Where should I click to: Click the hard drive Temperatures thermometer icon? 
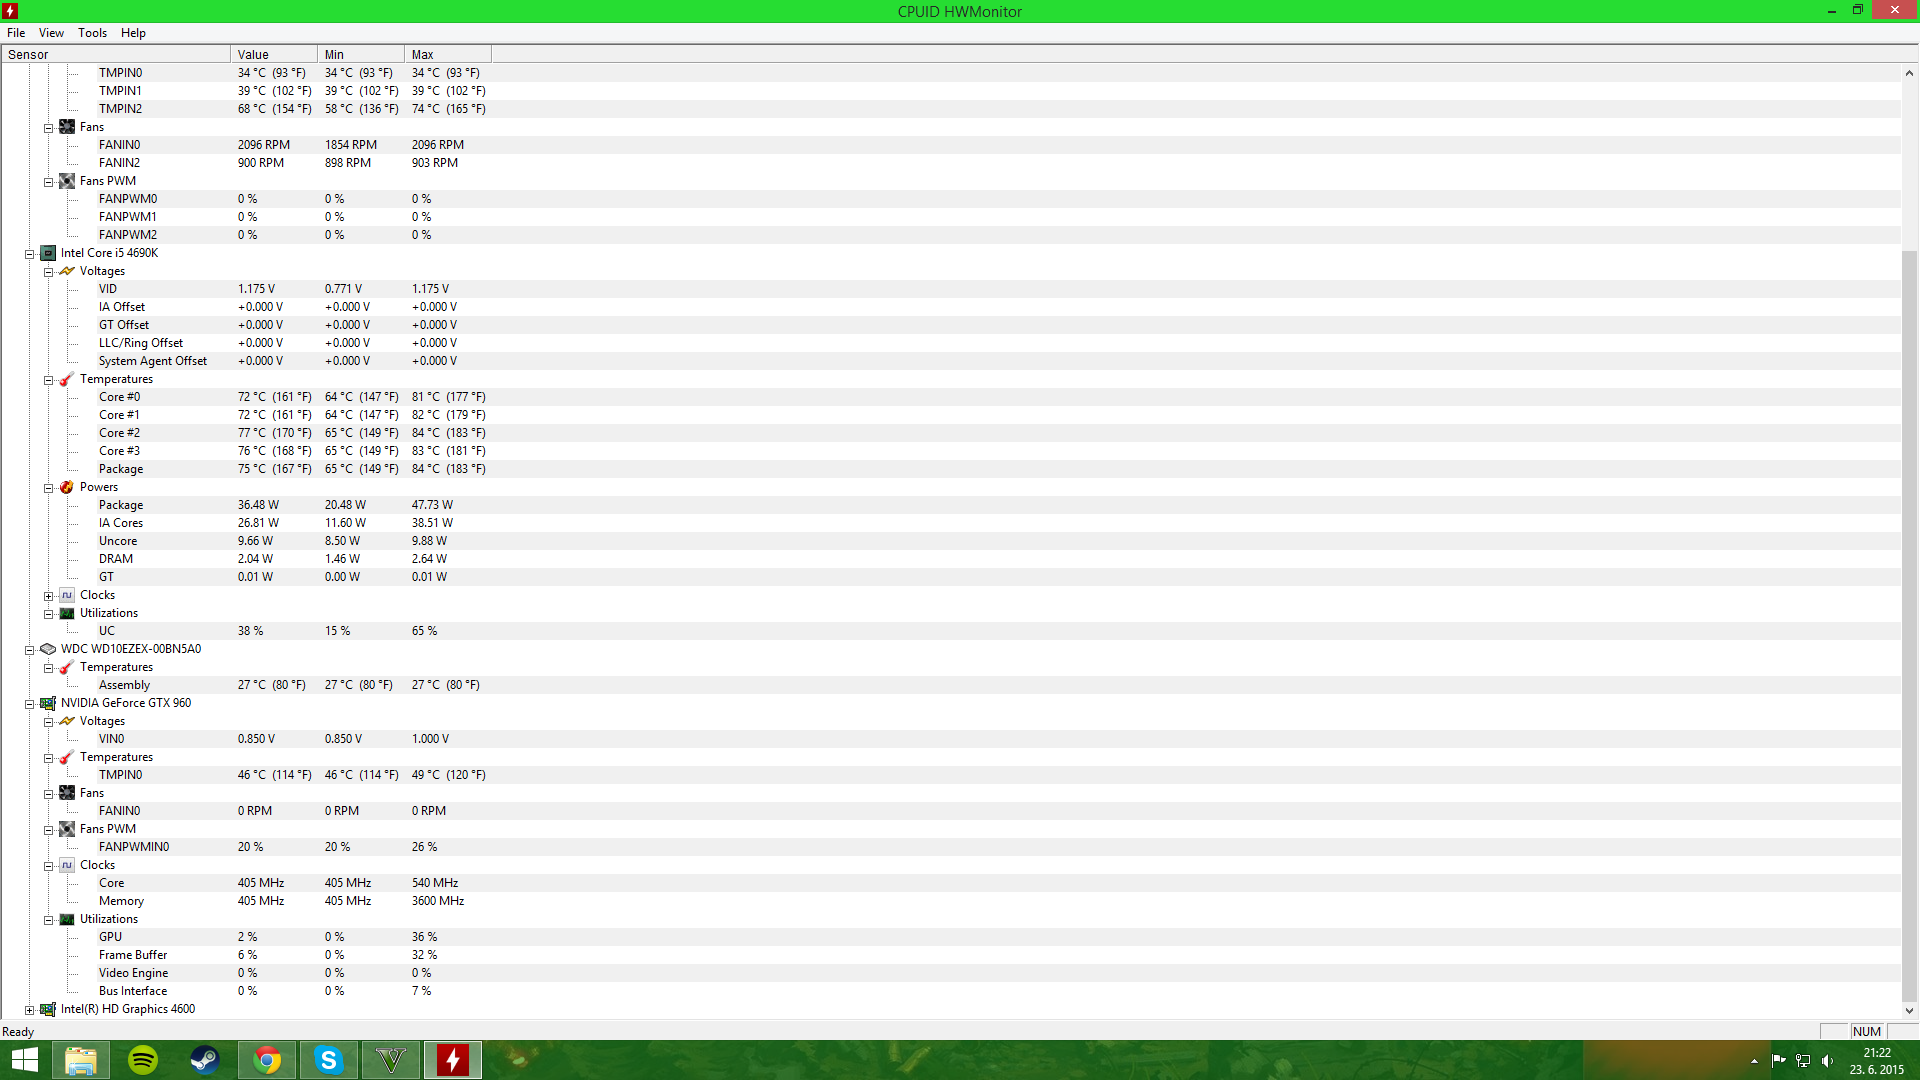coord(67,667)
